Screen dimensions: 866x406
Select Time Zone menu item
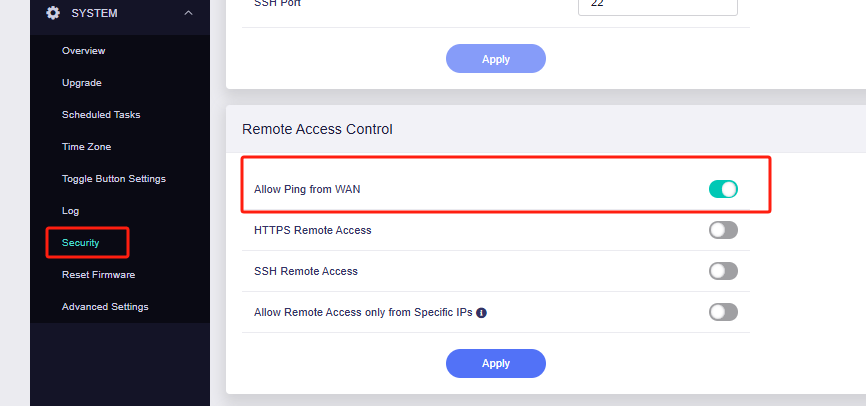click(x=86, y=146)
